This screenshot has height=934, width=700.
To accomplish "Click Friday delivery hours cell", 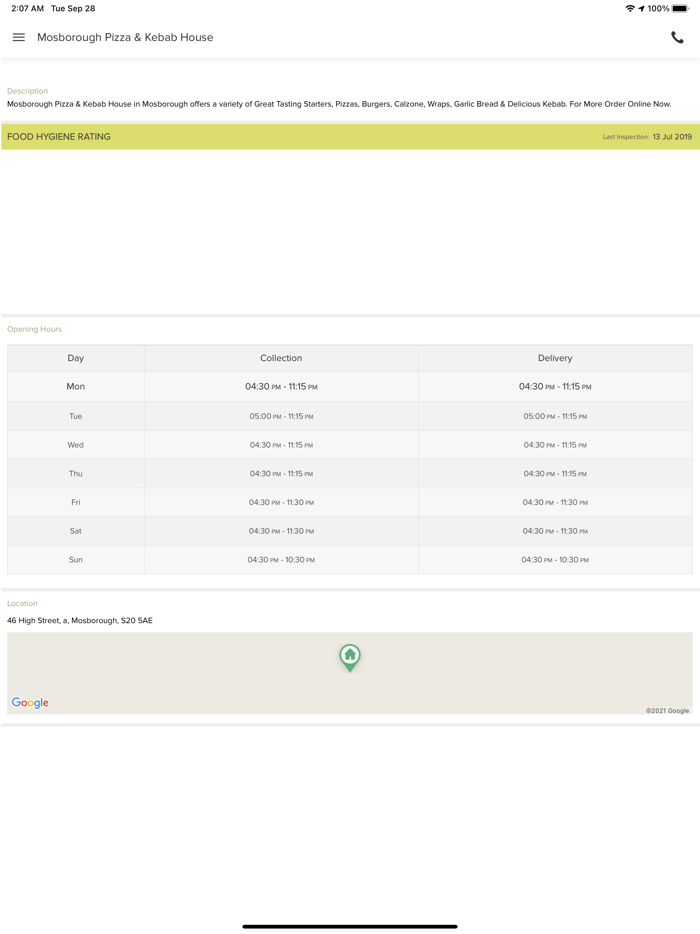I will (555, 502).
